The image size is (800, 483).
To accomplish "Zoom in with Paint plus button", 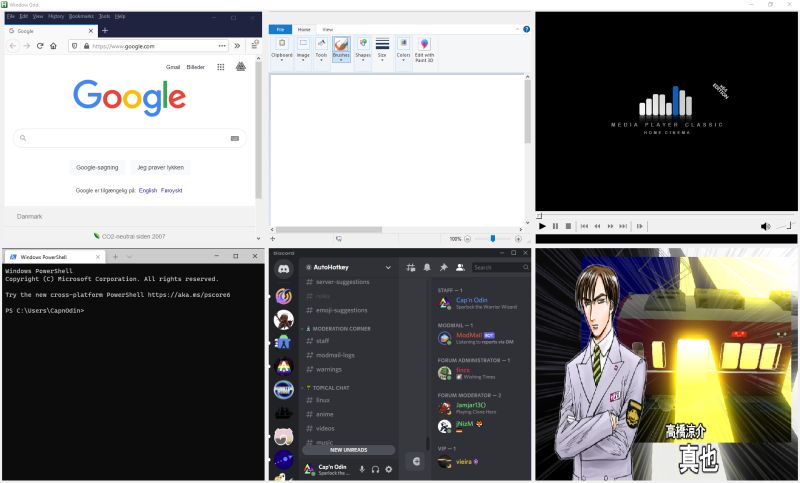I will coord(518,239).
